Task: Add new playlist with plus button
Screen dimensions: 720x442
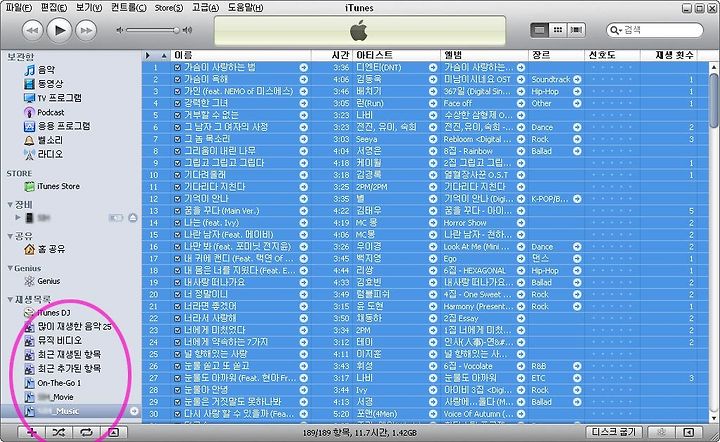Action: pyautogui.click(x=32, y=432)
